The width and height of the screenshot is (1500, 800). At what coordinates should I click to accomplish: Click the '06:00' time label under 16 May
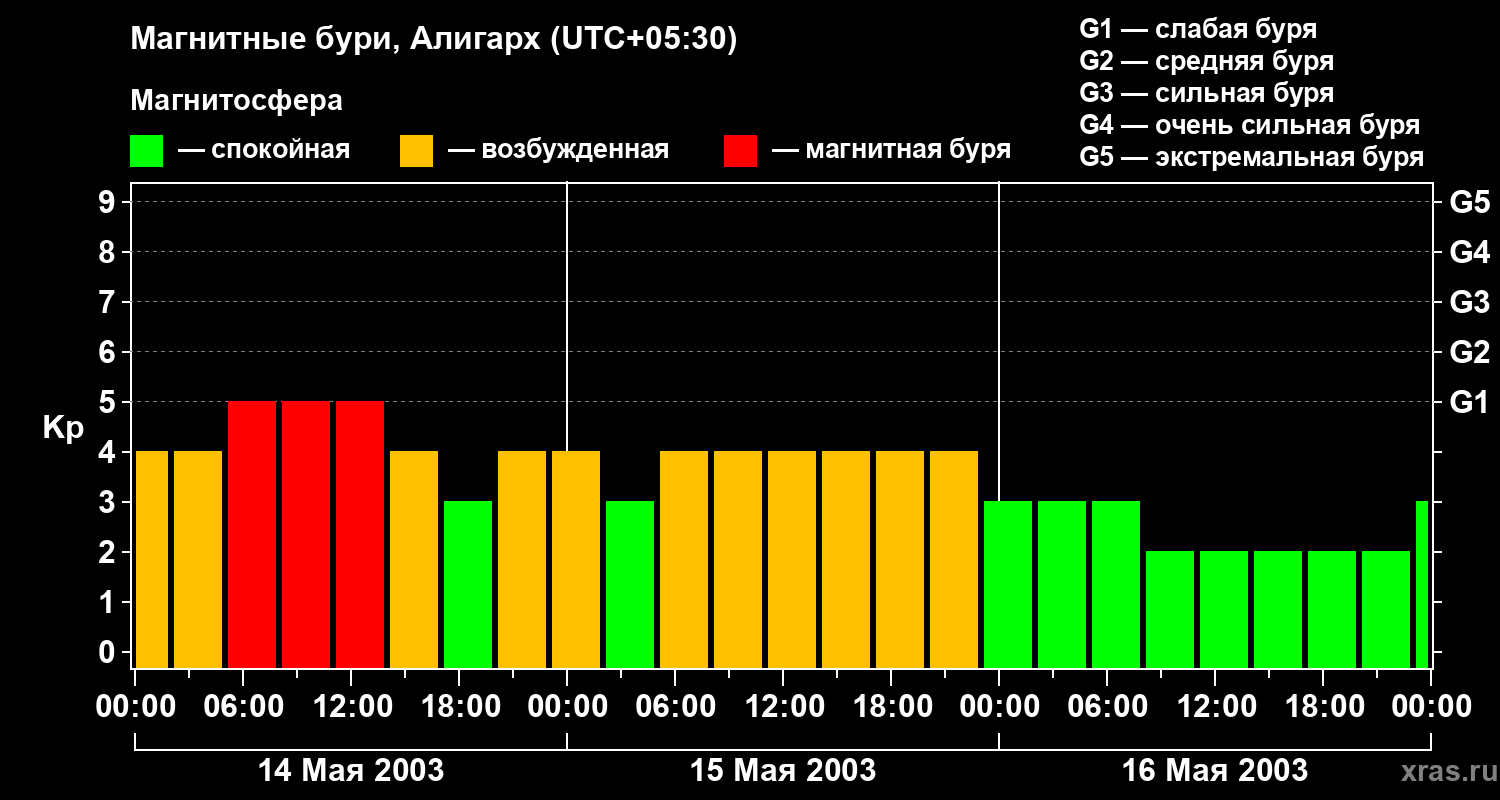pyautogui.click(x=1107, y=707)
